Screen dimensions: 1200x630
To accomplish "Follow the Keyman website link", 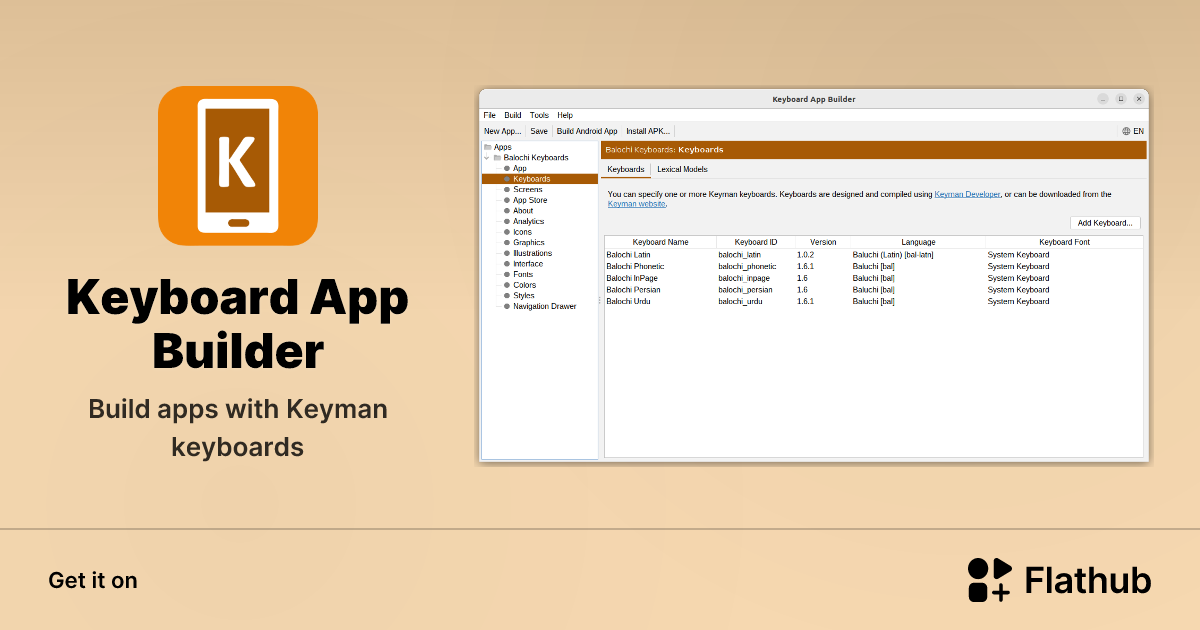I will [636, 203].
